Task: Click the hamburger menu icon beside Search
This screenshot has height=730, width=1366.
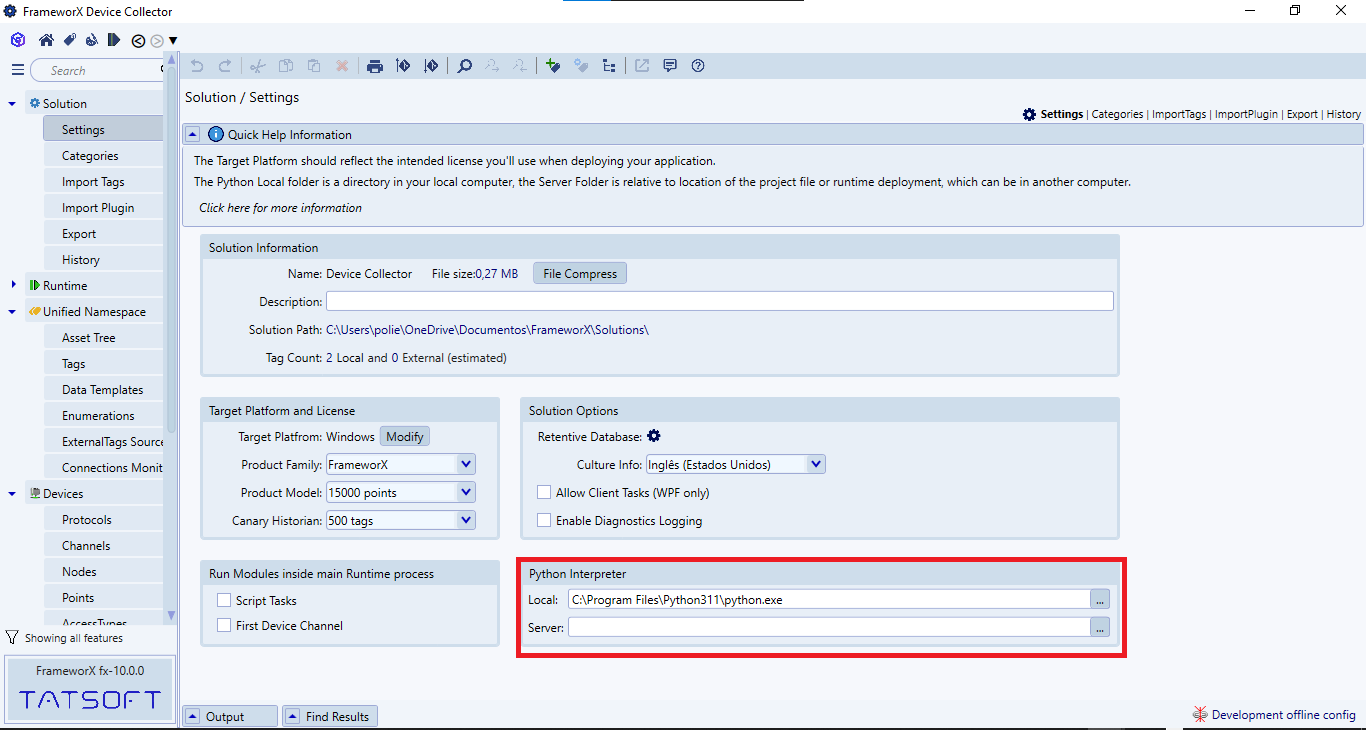Action: point(17,70)
